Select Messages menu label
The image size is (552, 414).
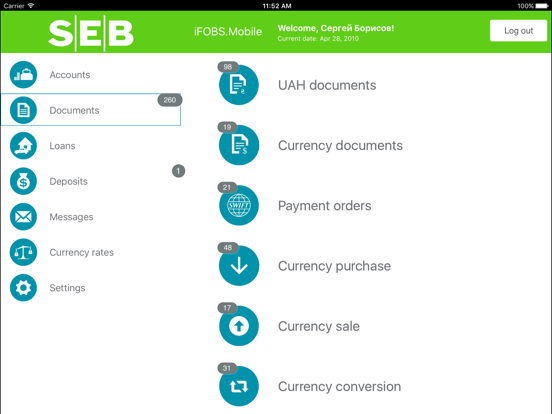pos(71,217)
